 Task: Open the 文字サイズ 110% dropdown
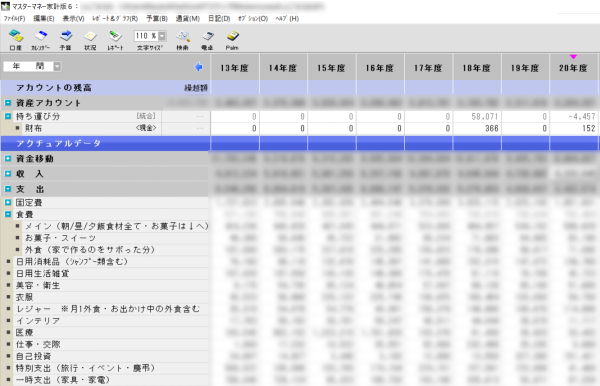tap(162, 36)
